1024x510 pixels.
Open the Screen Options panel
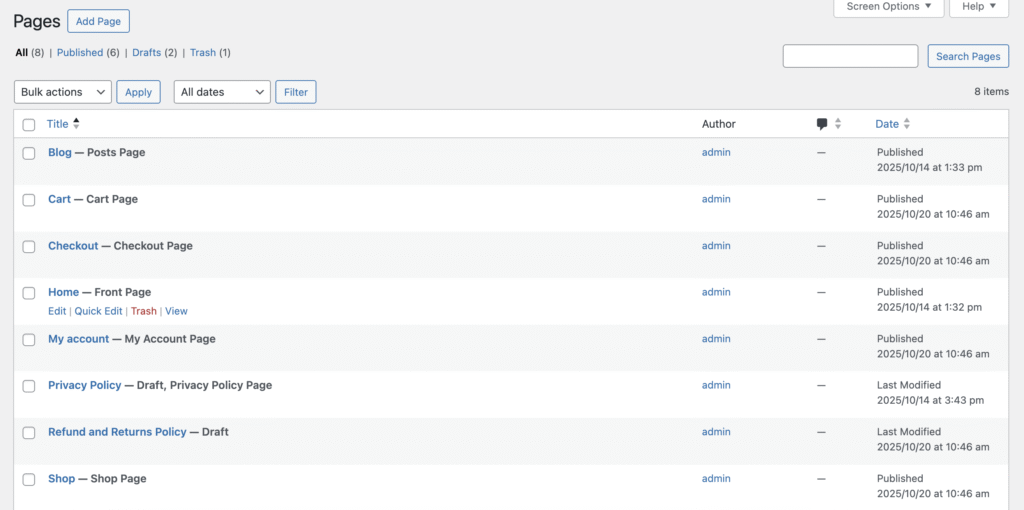click(x=889, y=7)
